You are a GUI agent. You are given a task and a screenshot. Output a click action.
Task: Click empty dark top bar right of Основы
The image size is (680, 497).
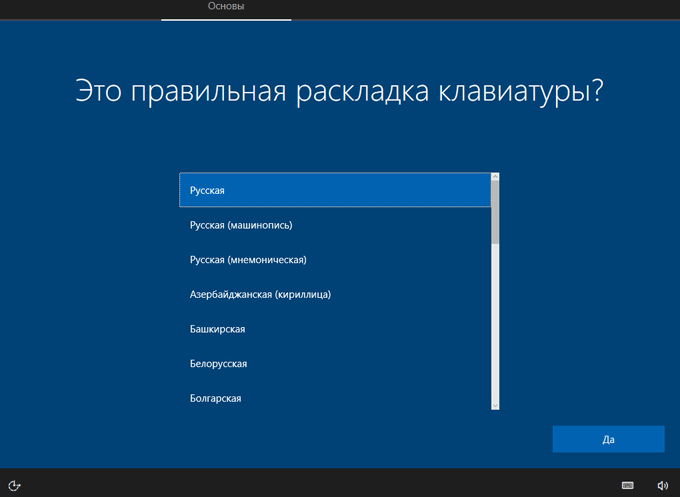point(480,9)
